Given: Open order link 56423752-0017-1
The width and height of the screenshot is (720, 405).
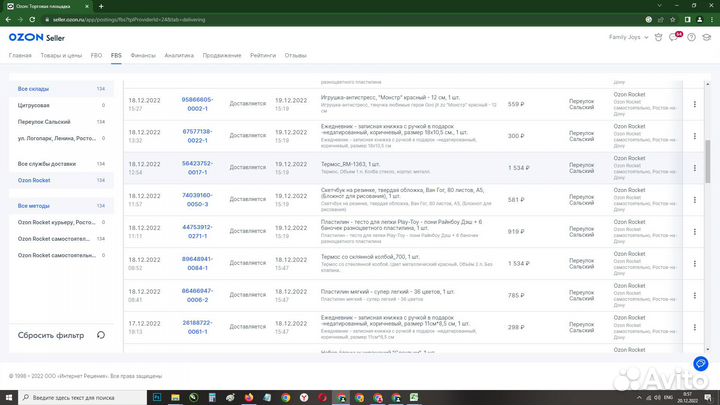Looking at the screenshot, I should pyautogui.click(x=197, y=168).
